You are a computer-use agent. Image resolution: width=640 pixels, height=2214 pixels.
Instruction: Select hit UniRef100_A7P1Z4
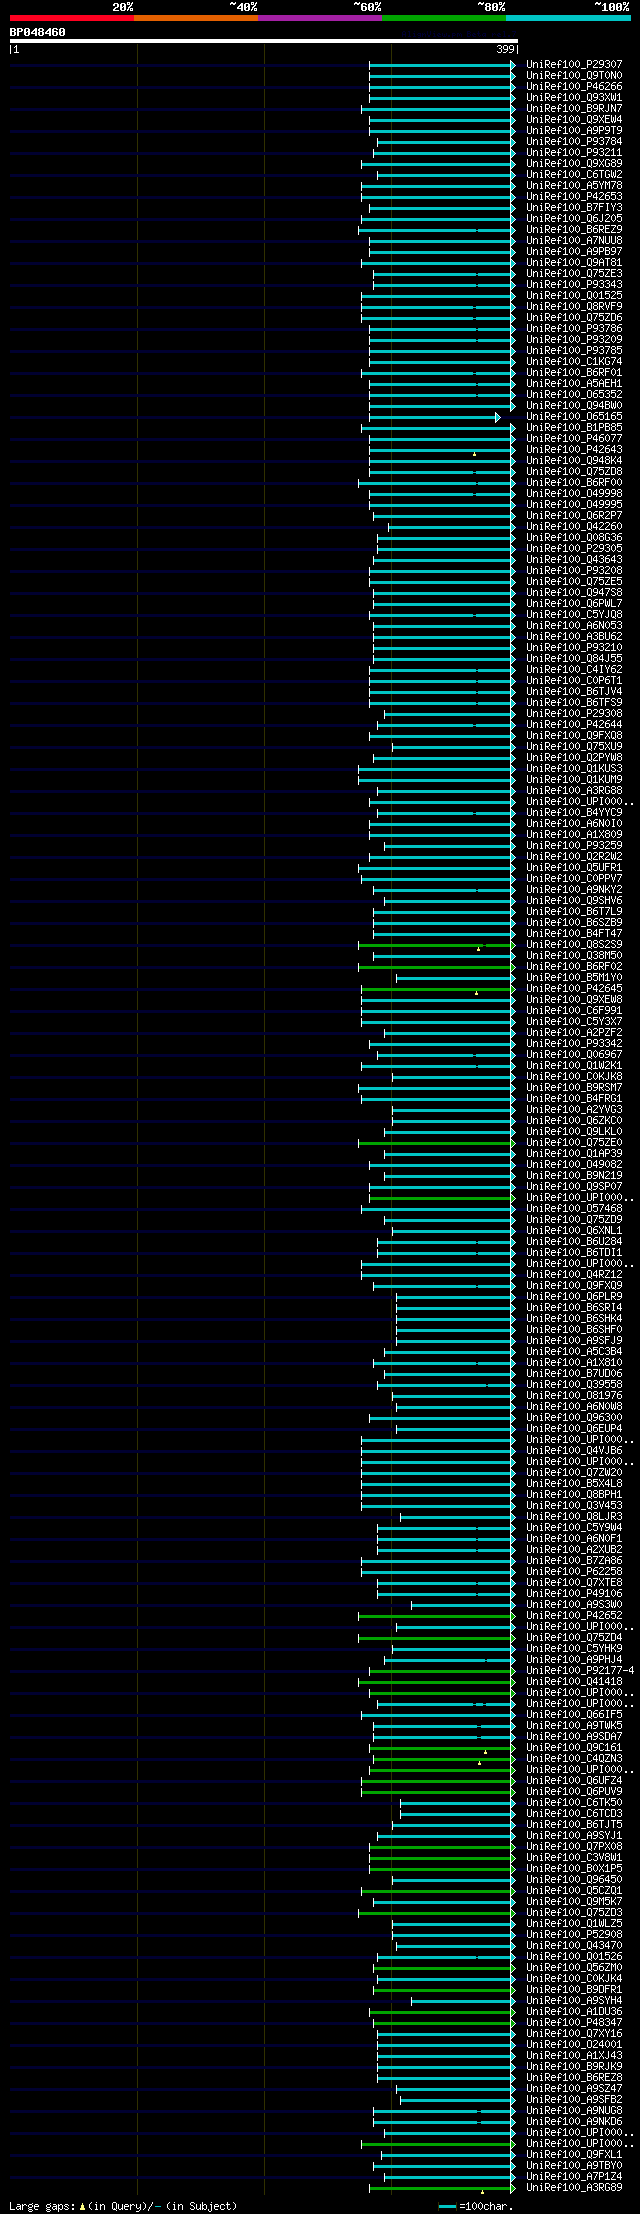tap(574, 2176)
